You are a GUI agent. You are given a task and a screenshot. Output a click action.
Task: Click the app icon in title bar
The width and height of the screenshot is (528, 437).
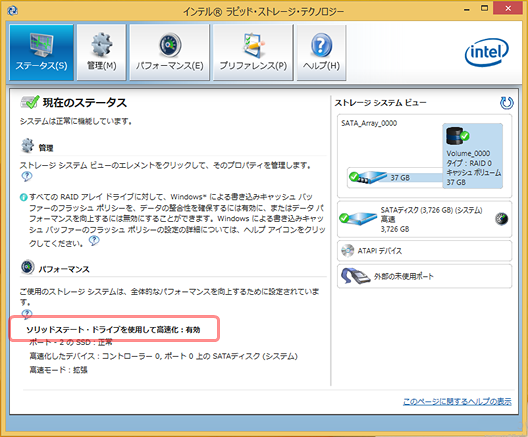coord(12,10)
